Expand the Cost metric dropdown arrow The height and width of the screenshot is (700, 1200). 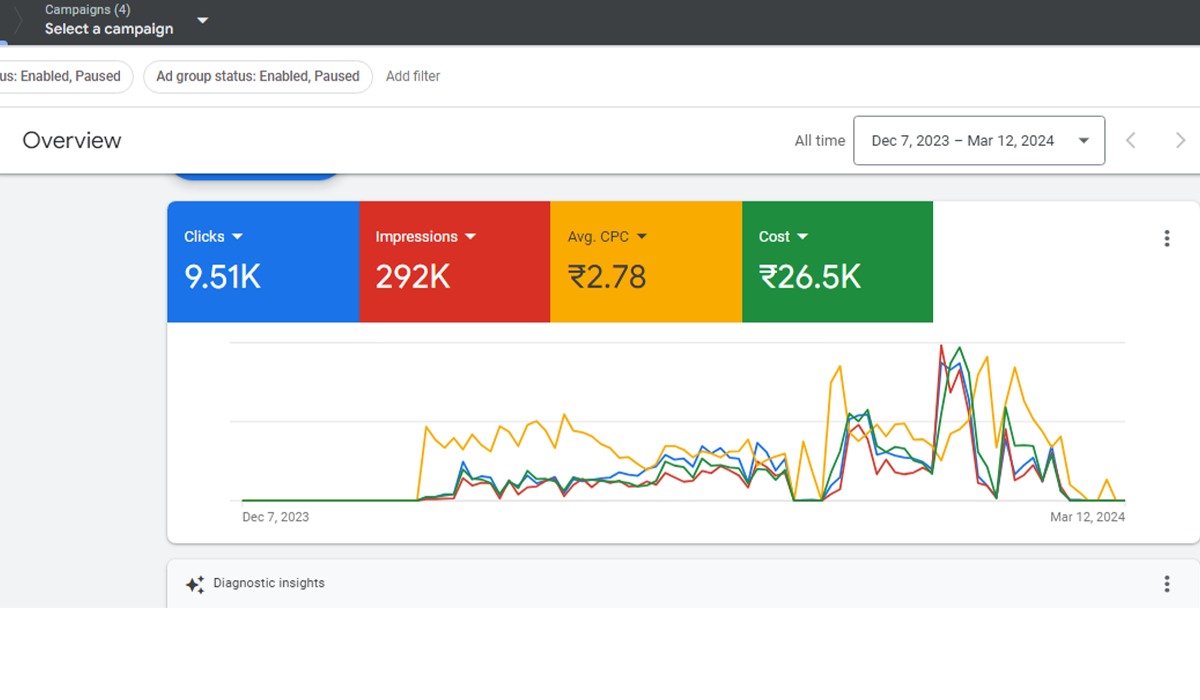(803, 237)
